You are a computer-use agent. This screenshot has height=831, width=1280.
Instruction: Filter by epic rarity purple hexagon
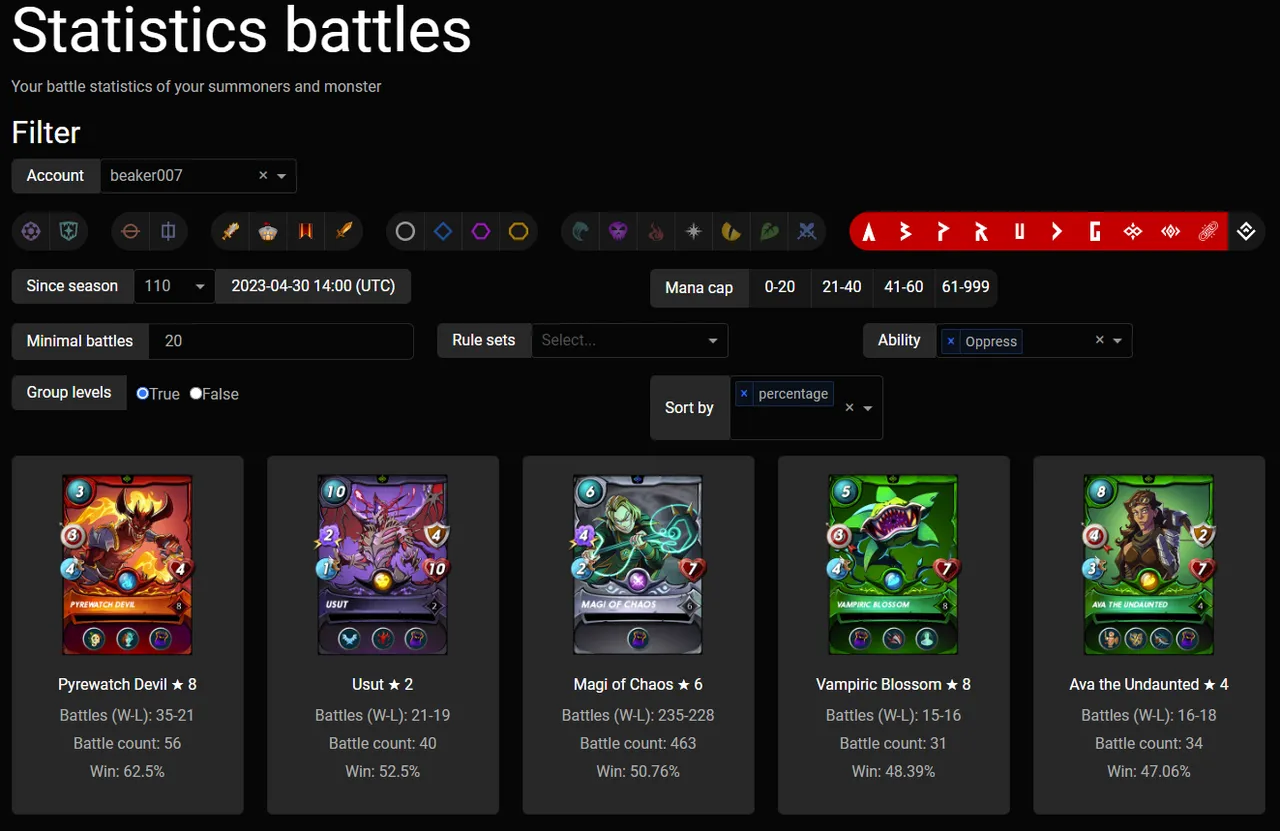coord(481,232)
